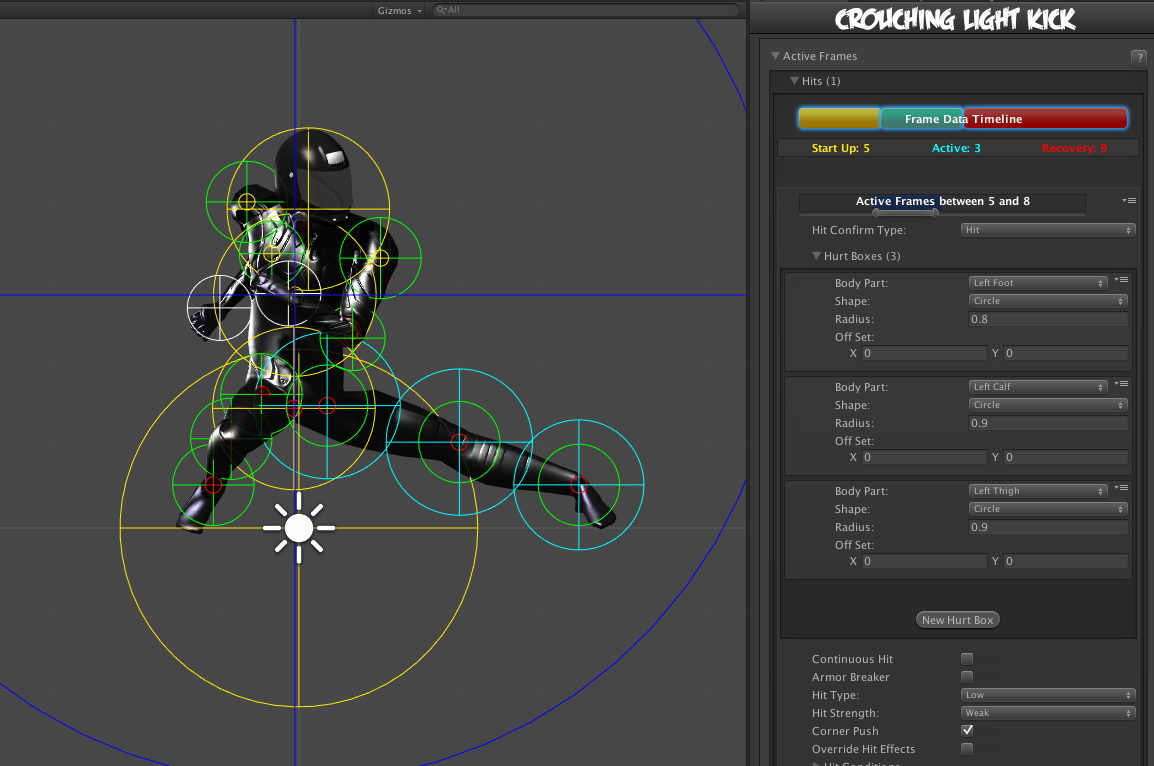Viewport: 1154px width, 766px height.
Task: Select the yellow circle around the character's head
Action: tap(308, 209)
